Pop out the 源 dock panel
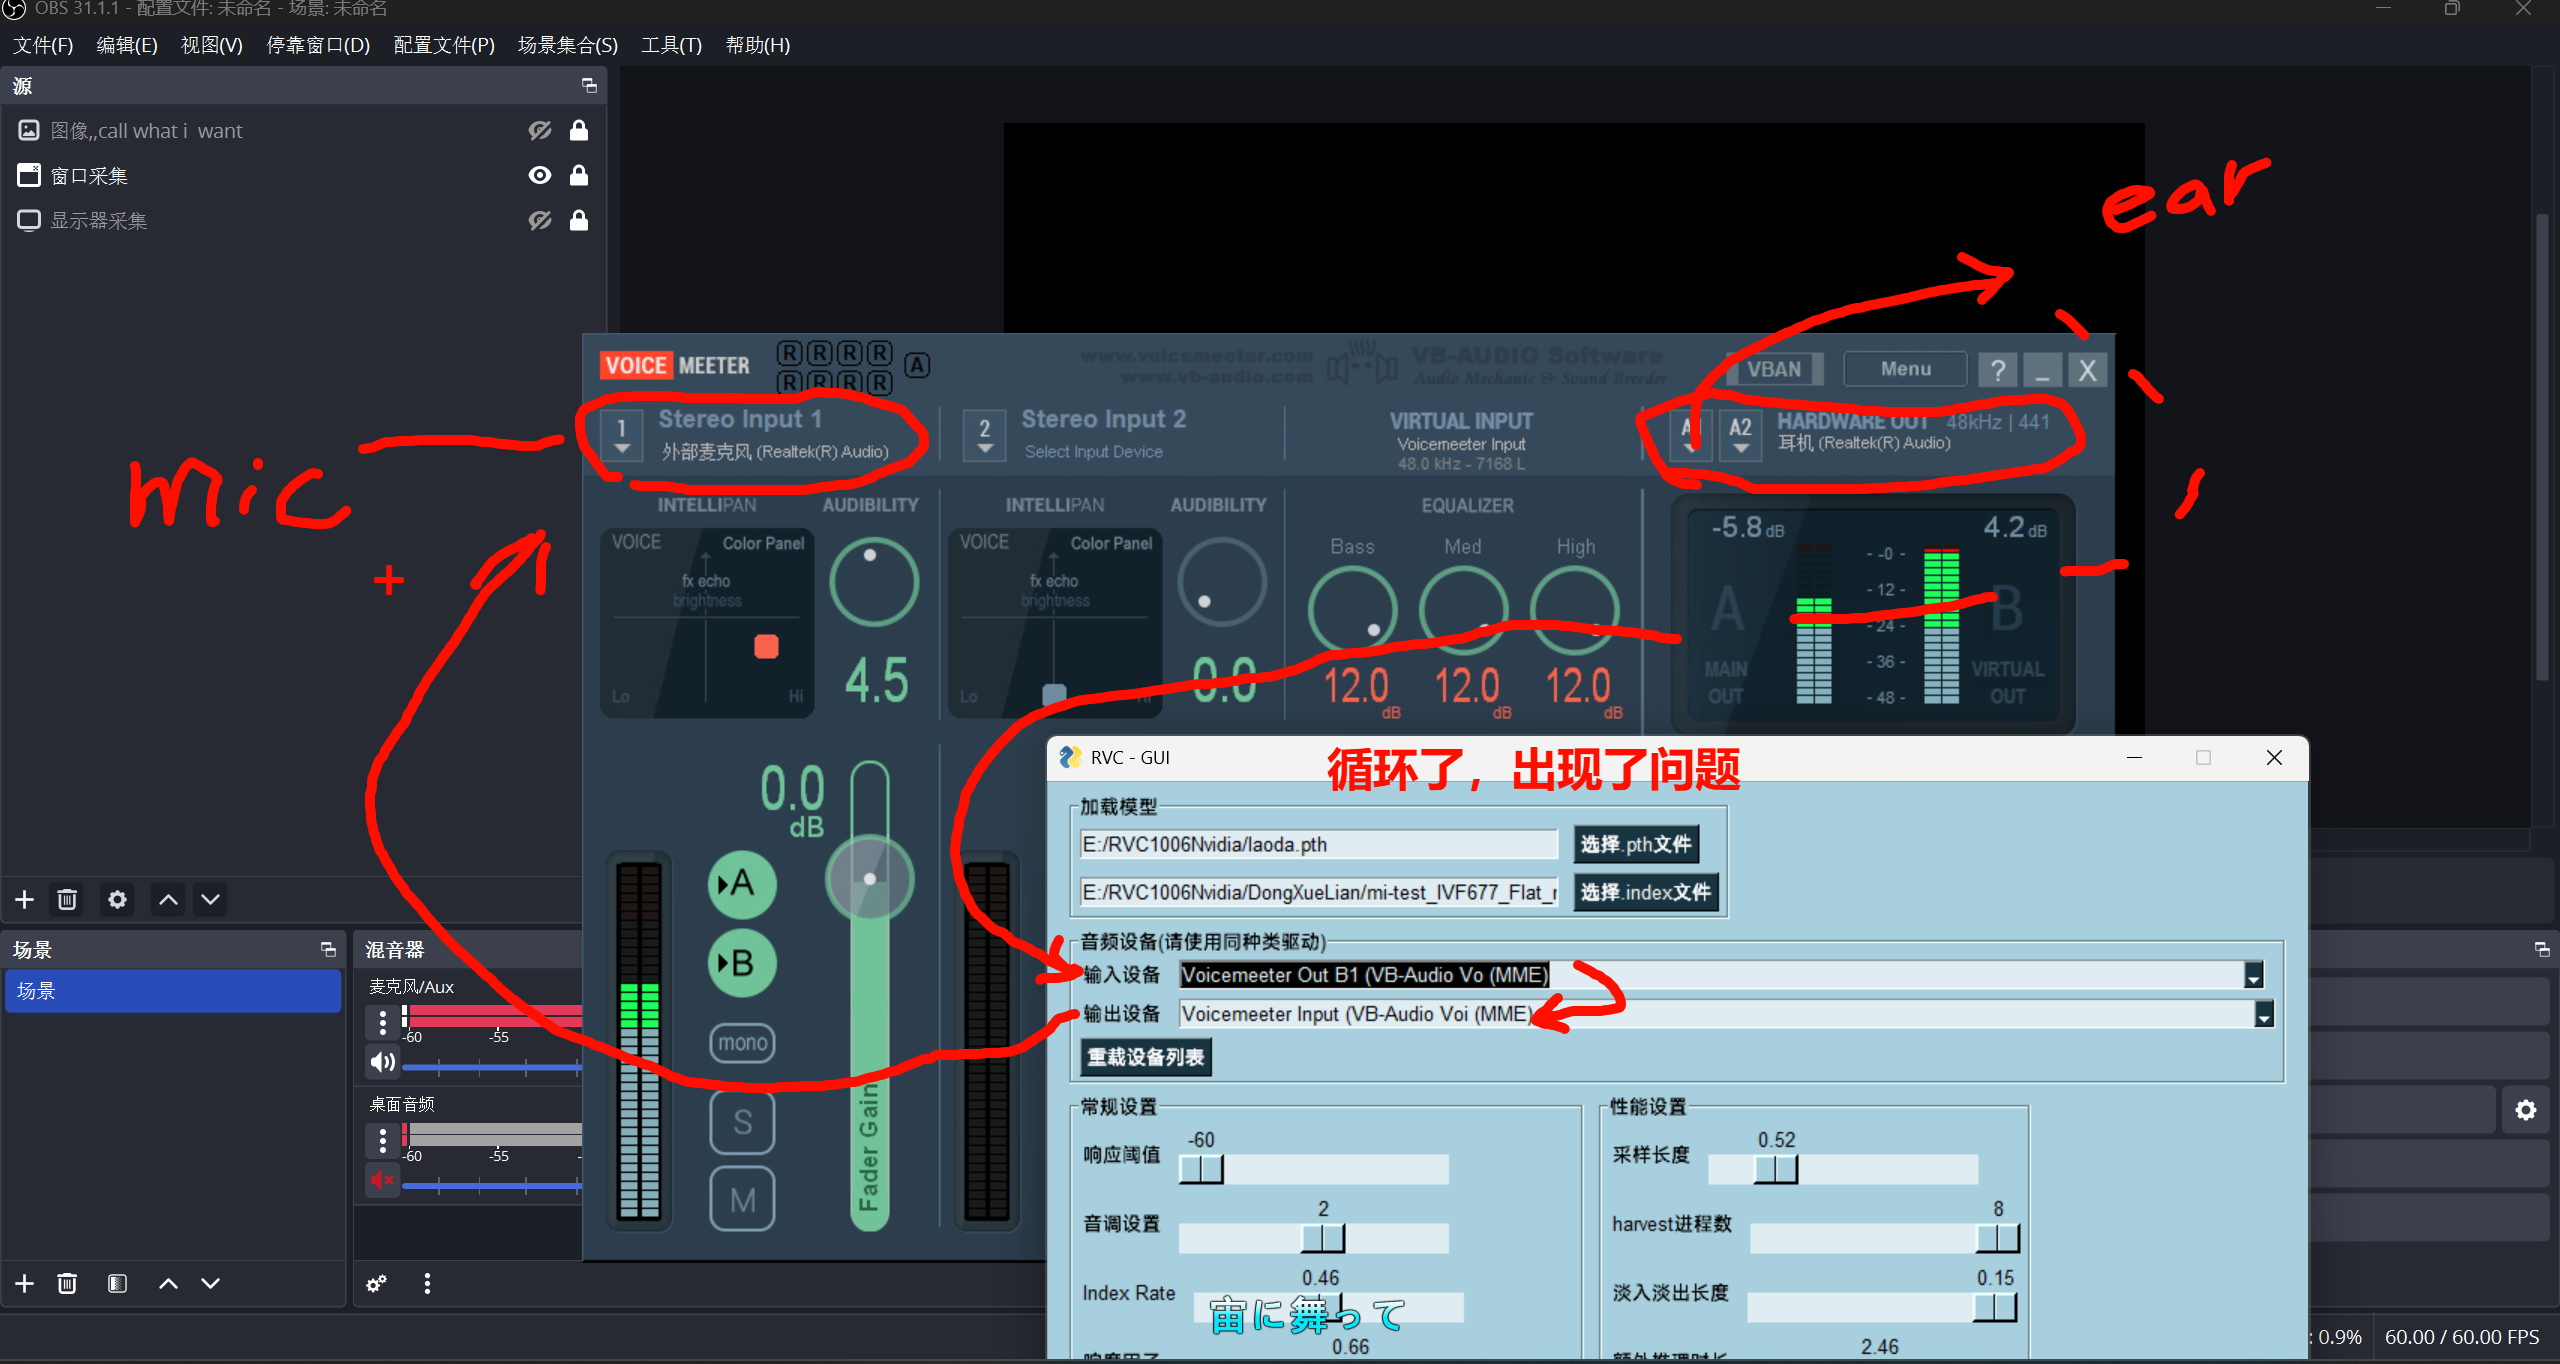The width and height of the screenshot is (2560, 1364). pos(589,86)
